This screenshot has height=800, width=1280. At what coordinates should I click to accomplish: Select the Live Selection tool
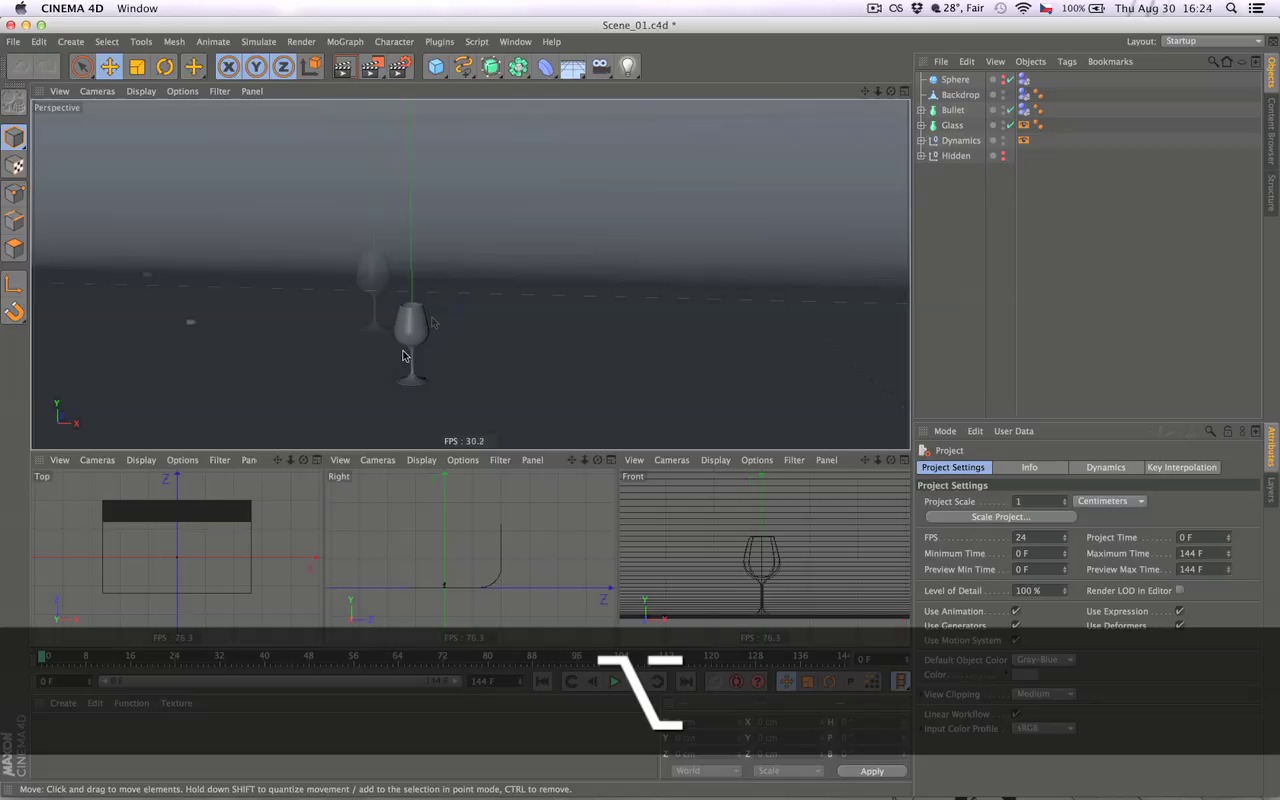point(83,67)
